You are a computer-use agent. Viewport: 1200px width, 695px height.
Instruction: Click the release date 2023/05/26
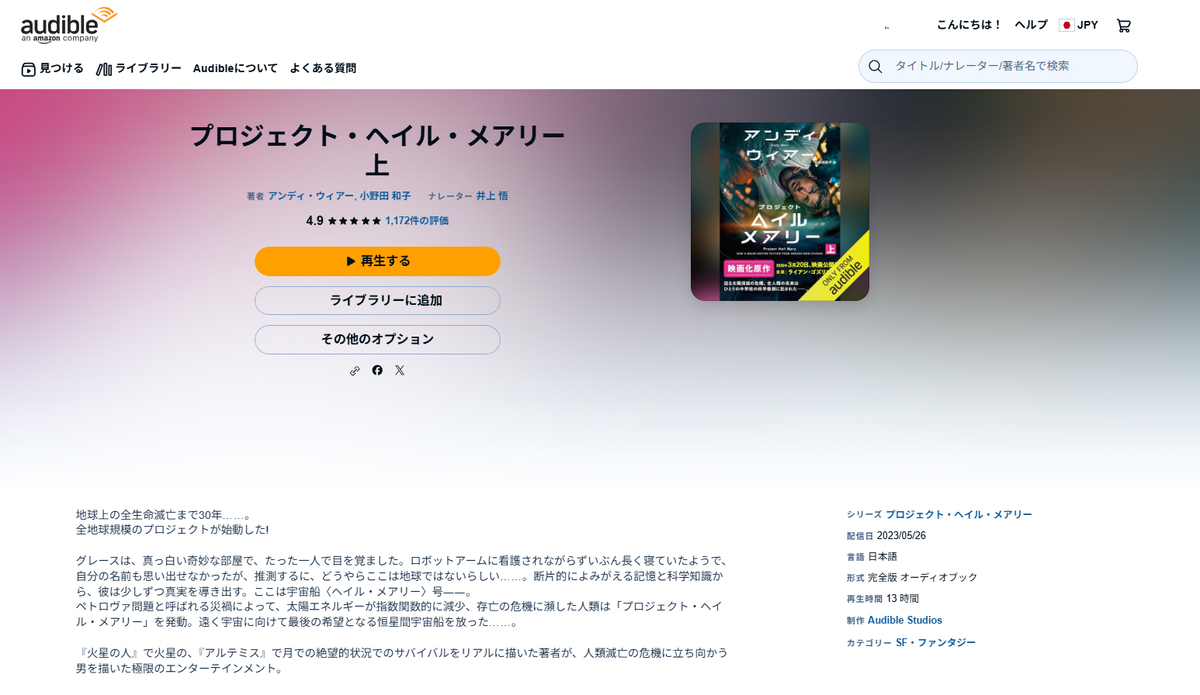901,535
